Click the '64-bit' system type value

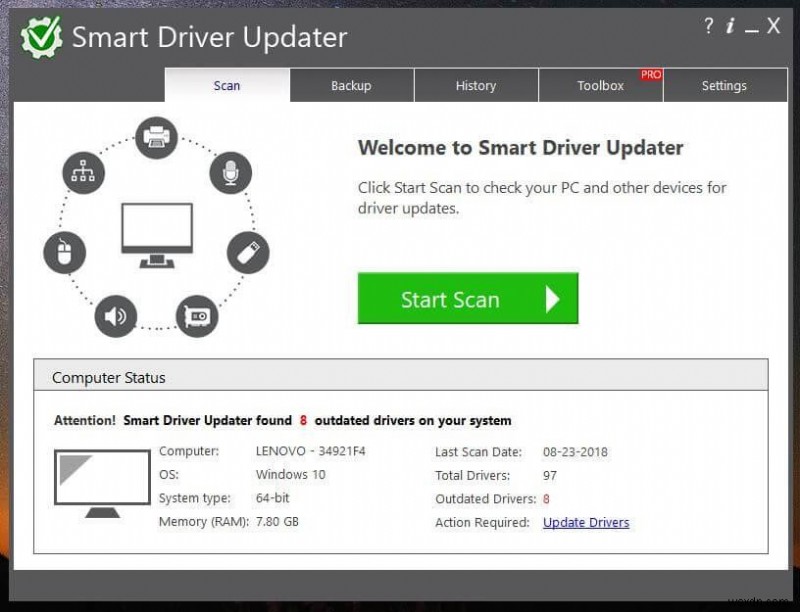272,498
